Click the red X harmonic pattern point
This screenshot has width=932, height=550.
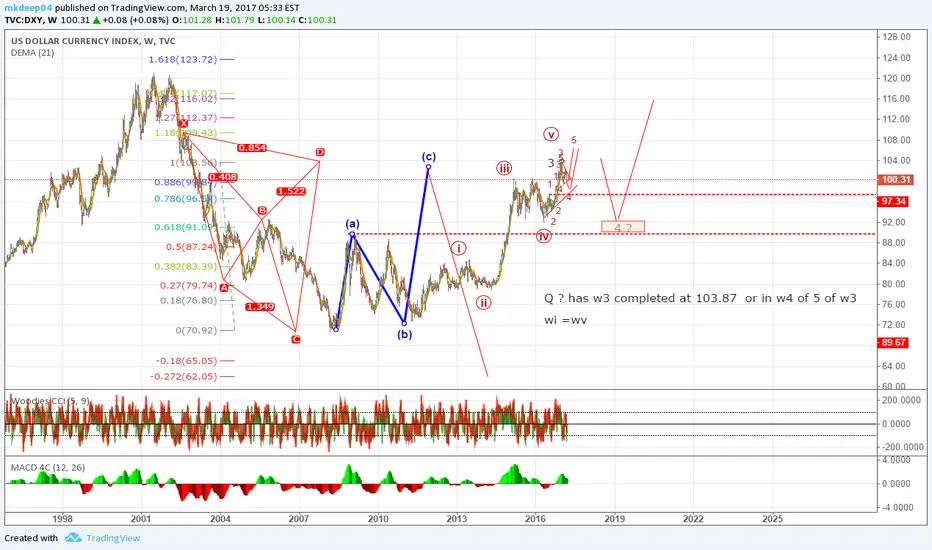click(183, 124)
